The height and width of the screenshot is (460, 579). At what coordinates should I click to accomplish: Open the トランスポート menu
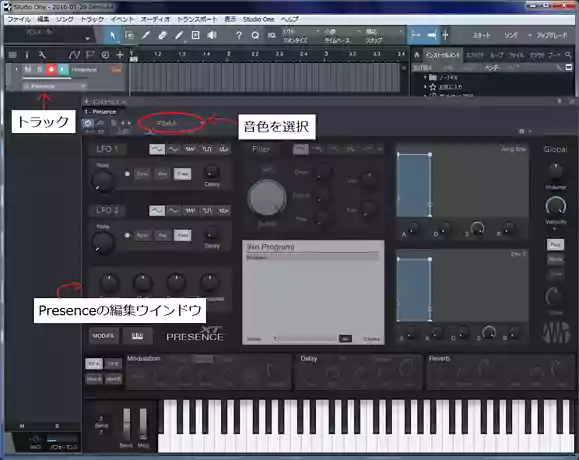[197, 19]
